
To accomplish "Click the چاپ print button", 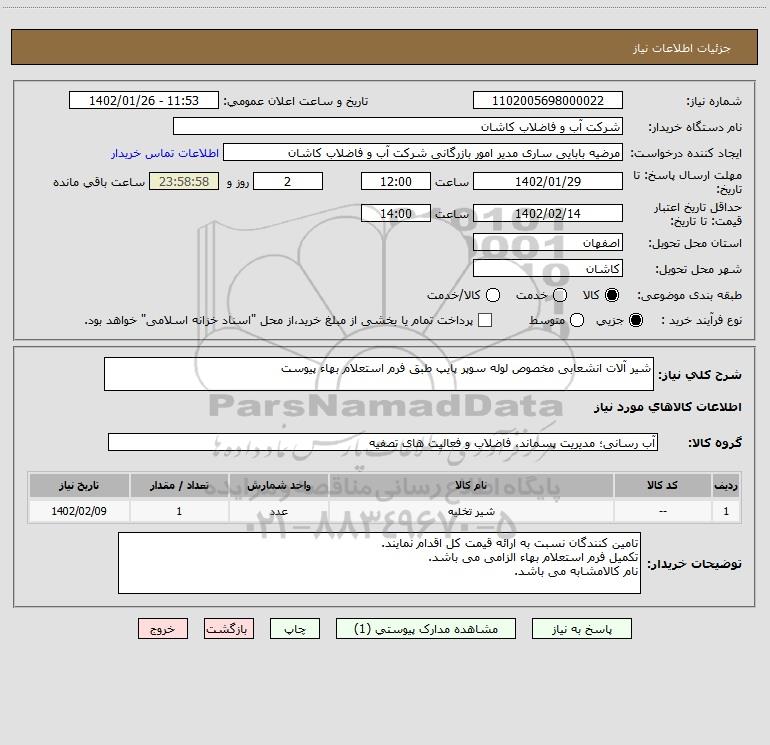I will click(x=295, y=629).
